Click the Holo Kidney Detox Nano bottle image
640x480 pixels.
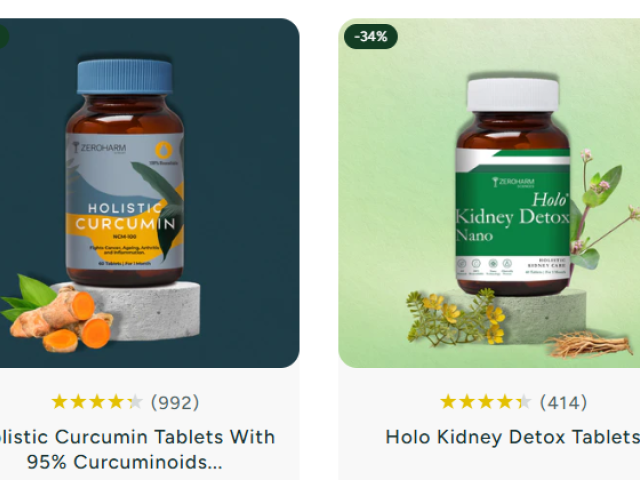click(x=513, y=187)
